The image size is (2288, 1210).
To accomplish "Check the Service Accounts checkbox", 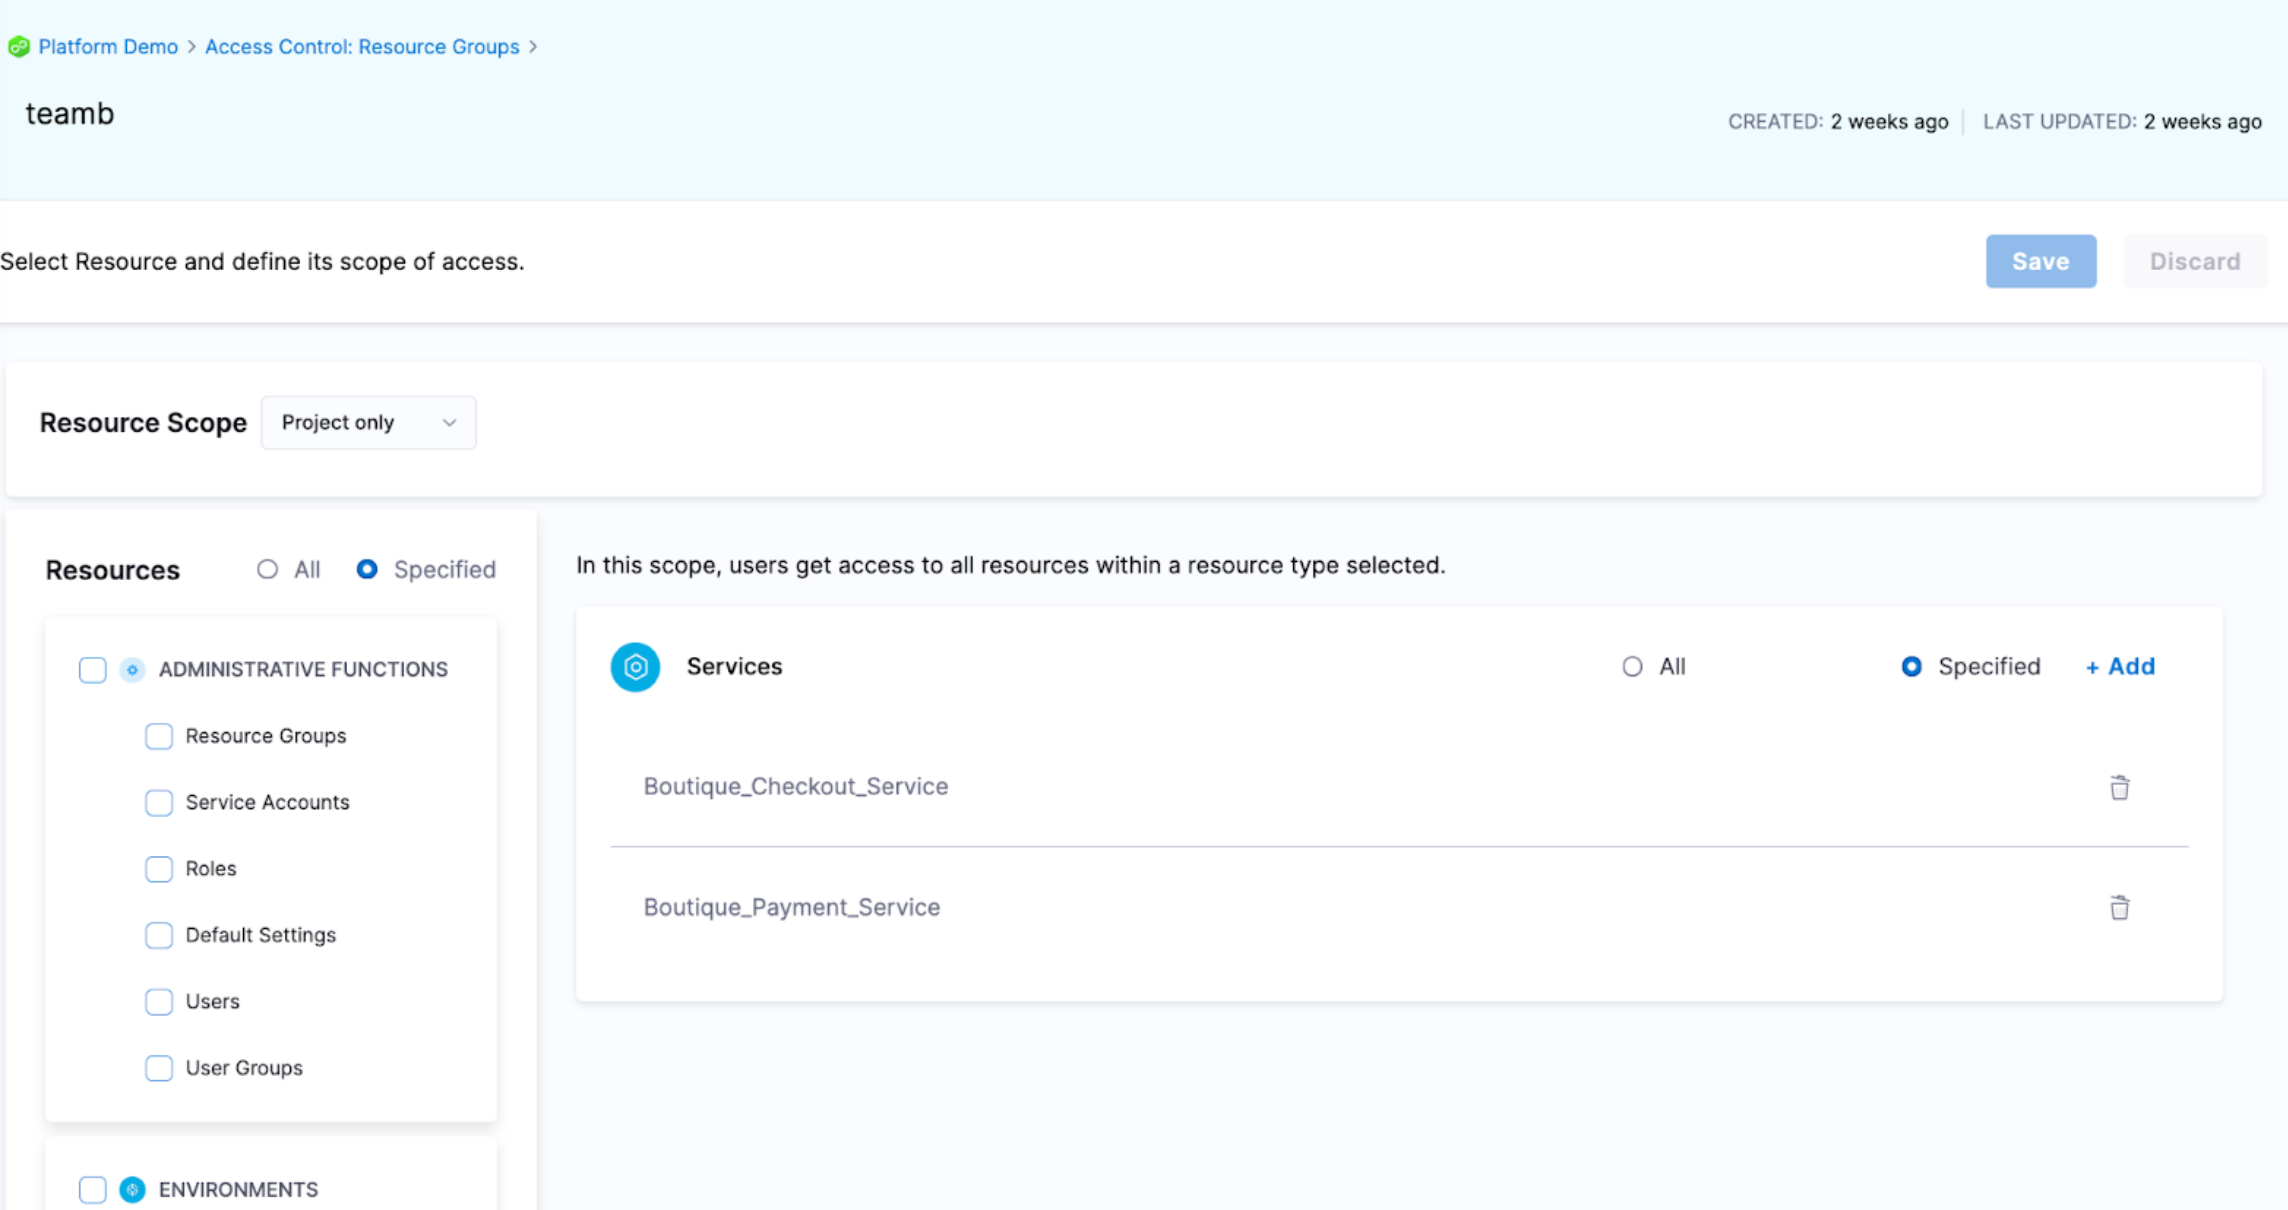I will (159, 803).
